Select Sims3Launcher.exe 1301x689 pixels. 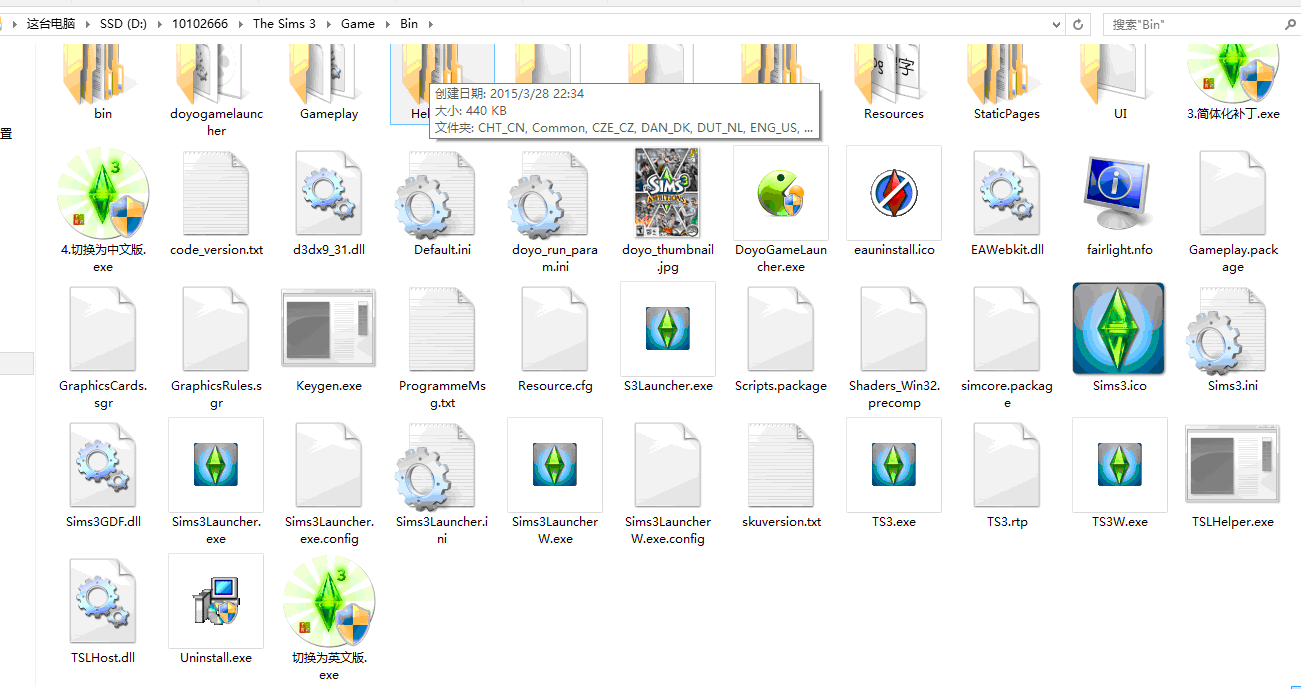[x=216, y=483]
